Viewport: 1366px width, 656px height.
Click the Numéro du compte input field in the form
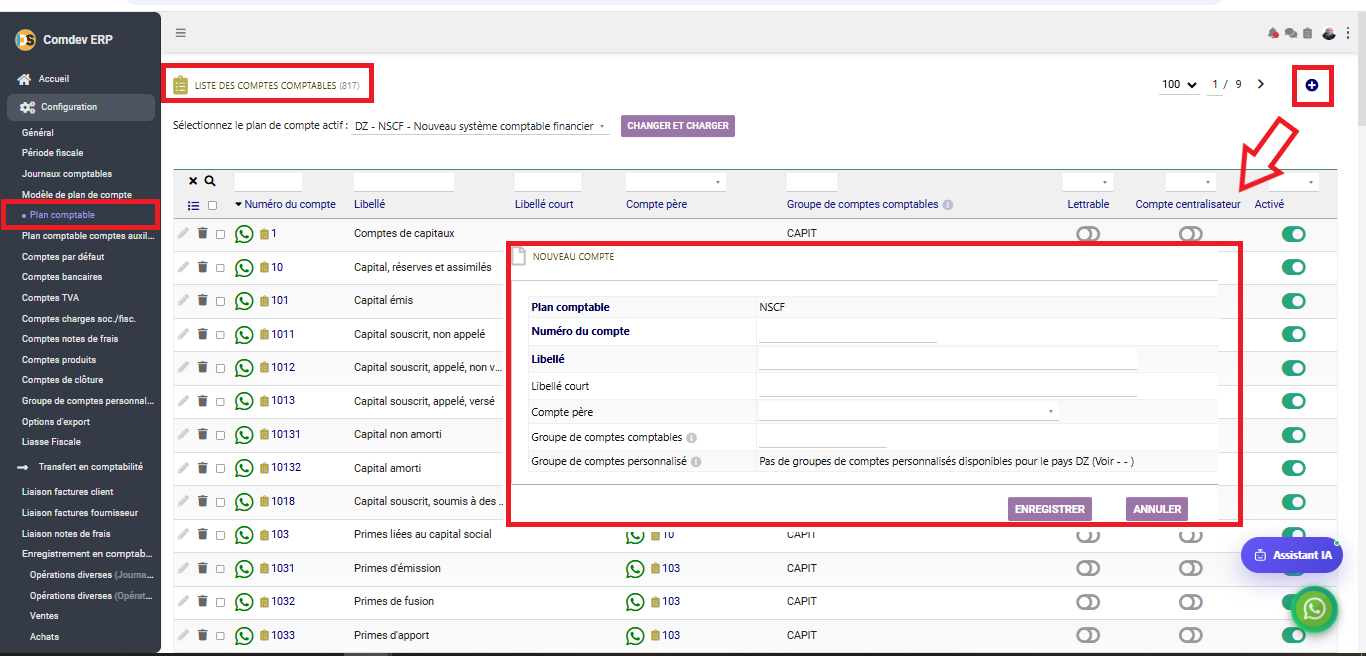pos(847,332)
